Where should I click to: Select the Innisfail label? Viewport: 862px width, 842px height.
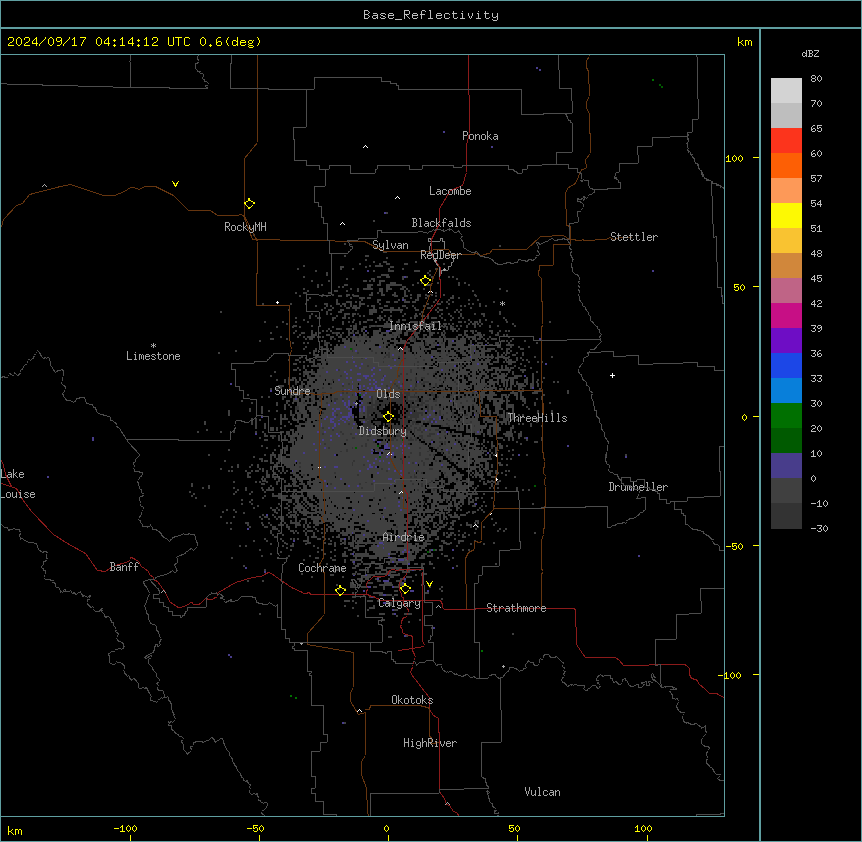pyautogui.click(x=415, y=326)
